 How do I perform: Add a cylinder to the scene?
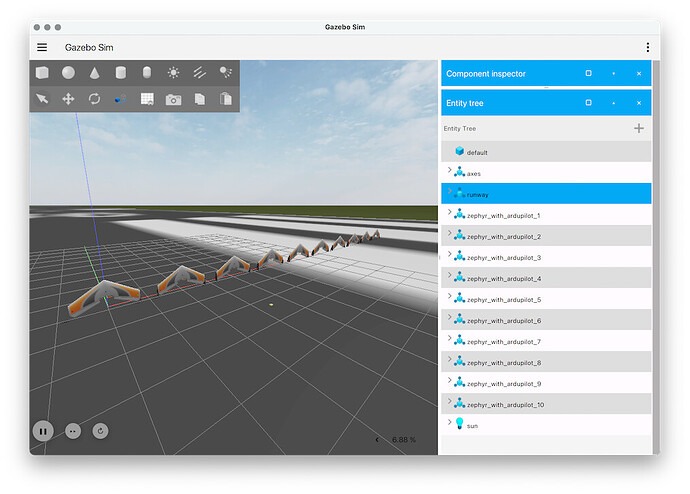[x=121, y=73]
